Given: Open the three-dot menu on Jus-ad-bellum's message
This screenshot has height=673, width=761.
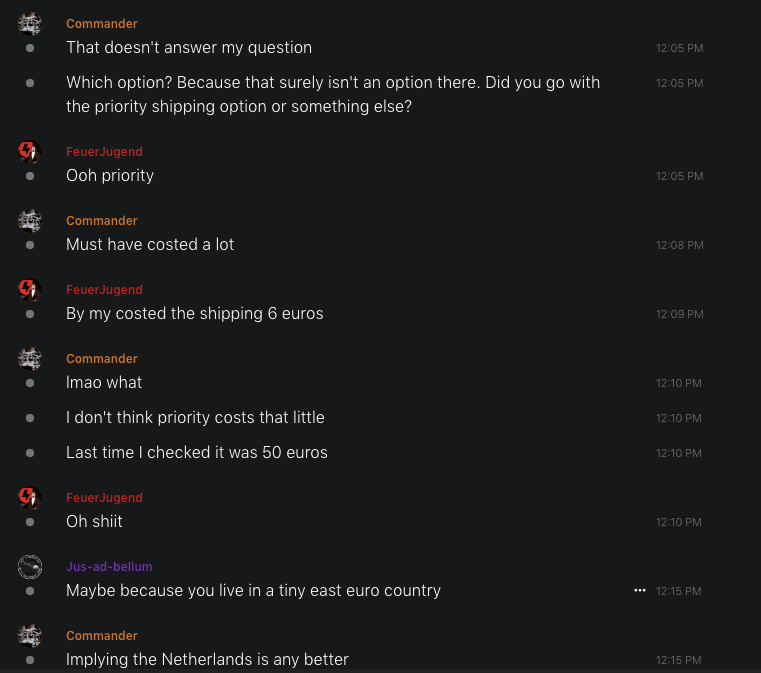Looking at the screenshot, I should click(639, 591).
